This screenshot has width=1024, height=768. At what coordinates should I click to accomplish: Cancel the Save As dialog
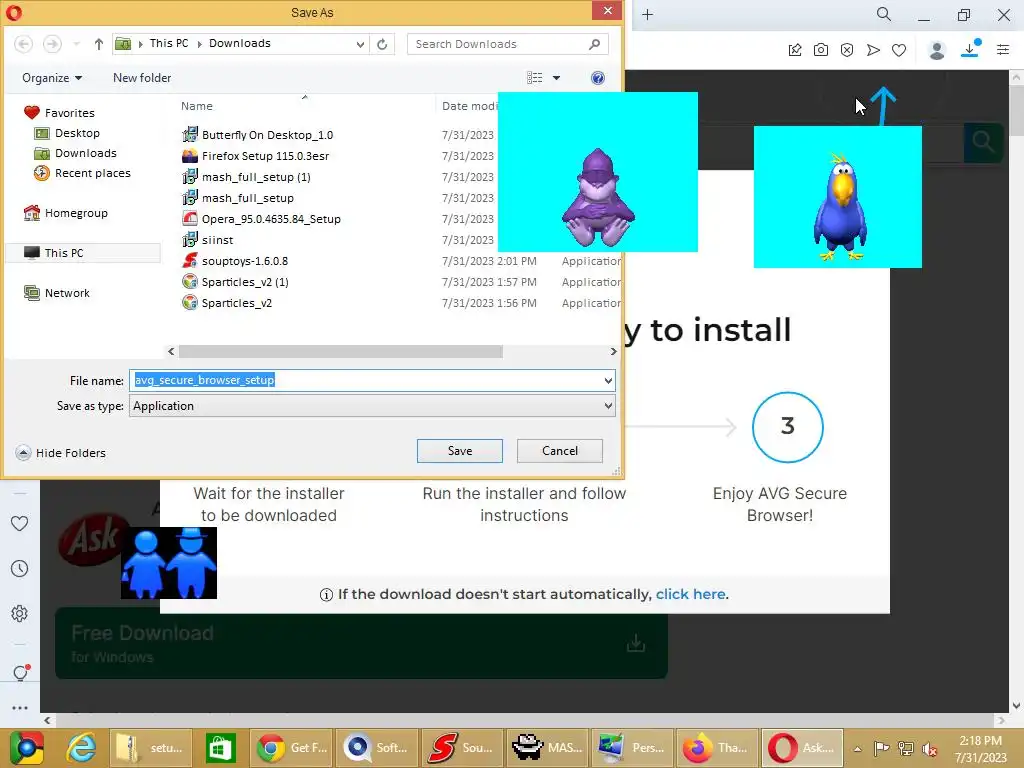[560, 451]
